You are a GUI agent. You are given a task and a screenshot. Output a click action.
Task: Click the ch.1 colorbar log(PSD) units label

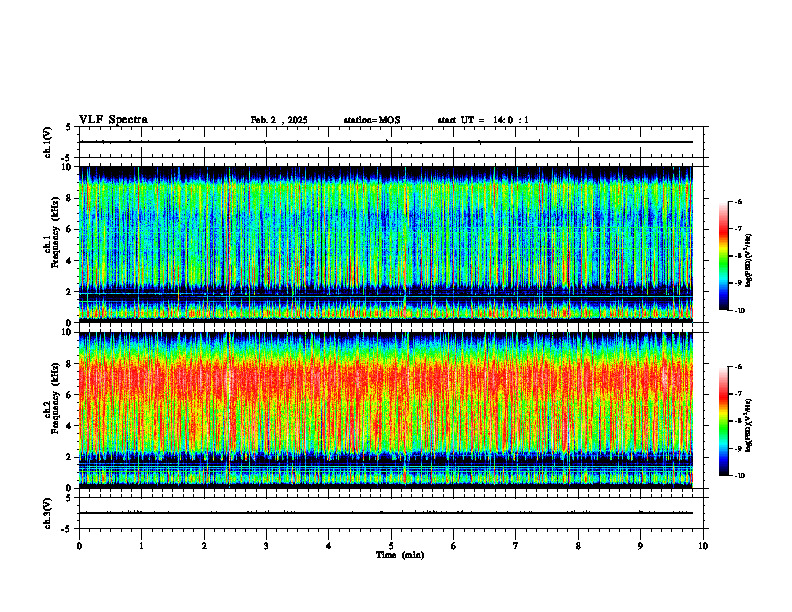tap(750, 261)
